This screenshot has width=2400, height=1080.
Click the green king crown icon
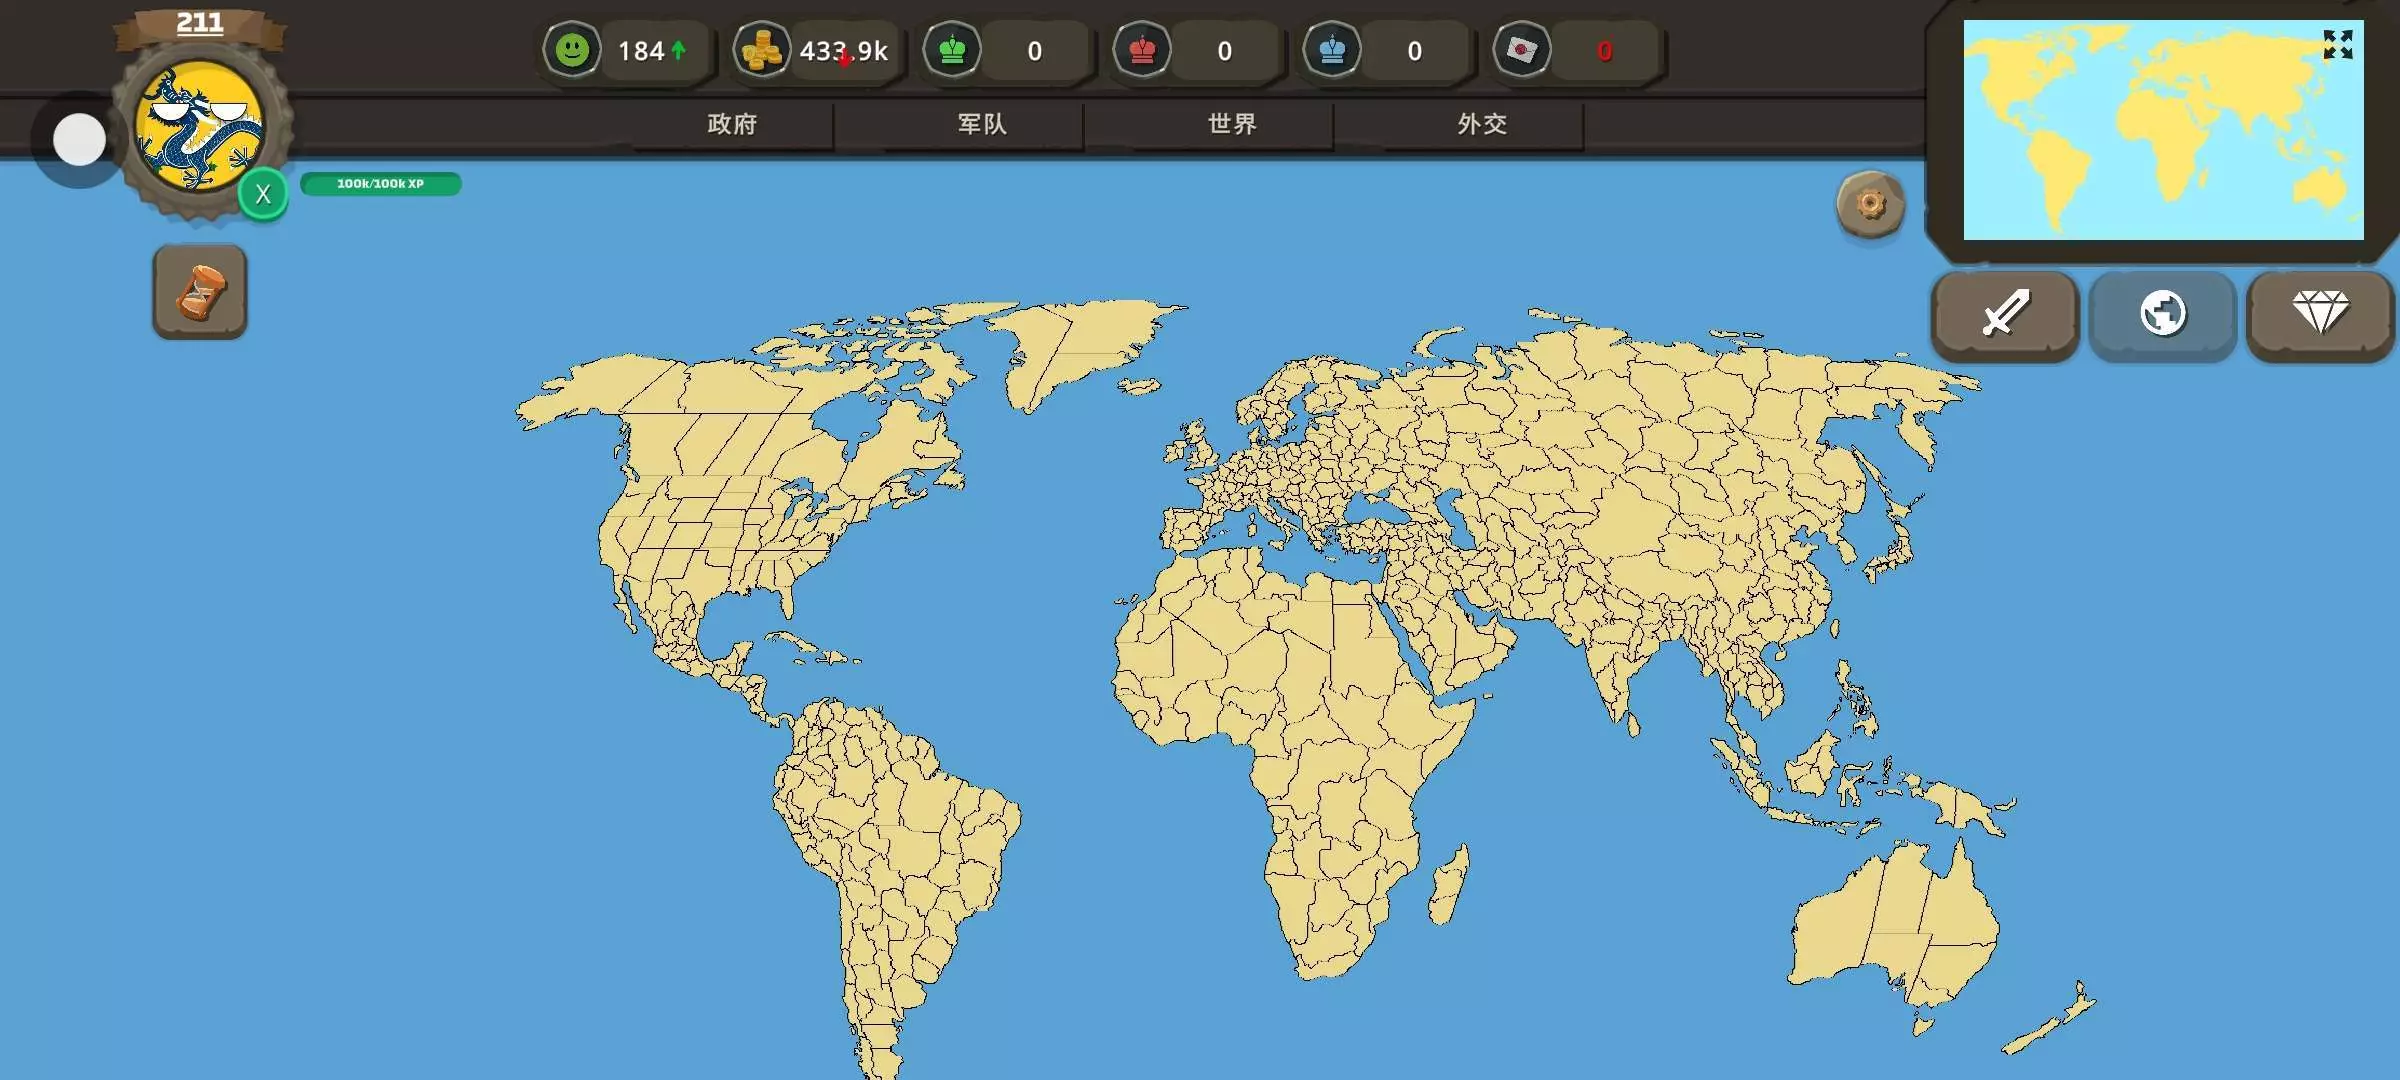tap(952, 50)
